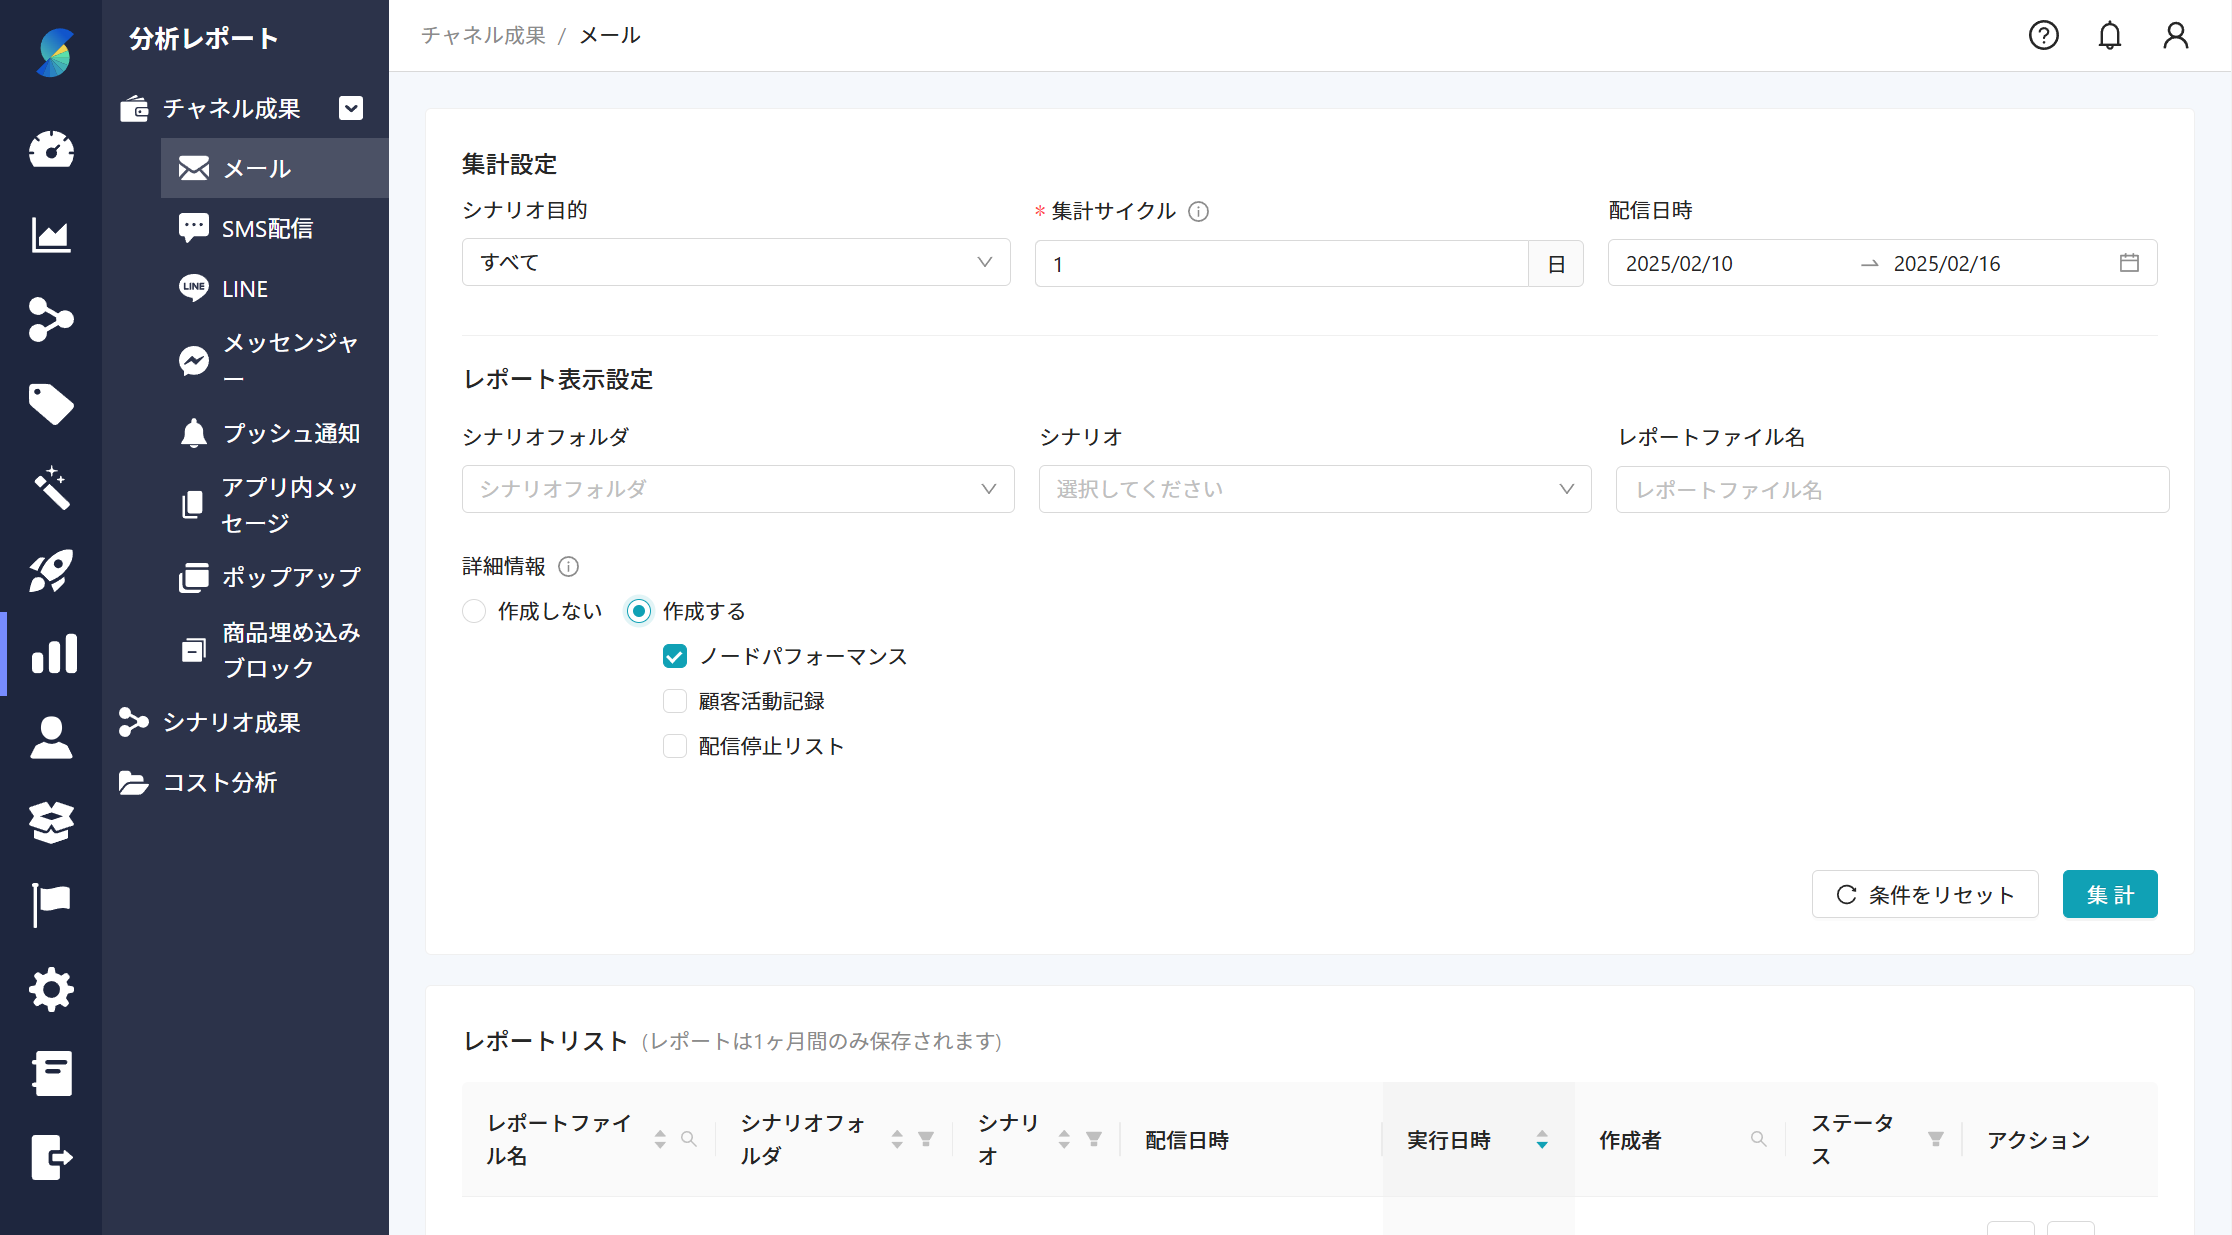The image size is (2232, 1235).
Task: Collapse the チャネル成果 section chevron
Action: (x=350, y=108)
